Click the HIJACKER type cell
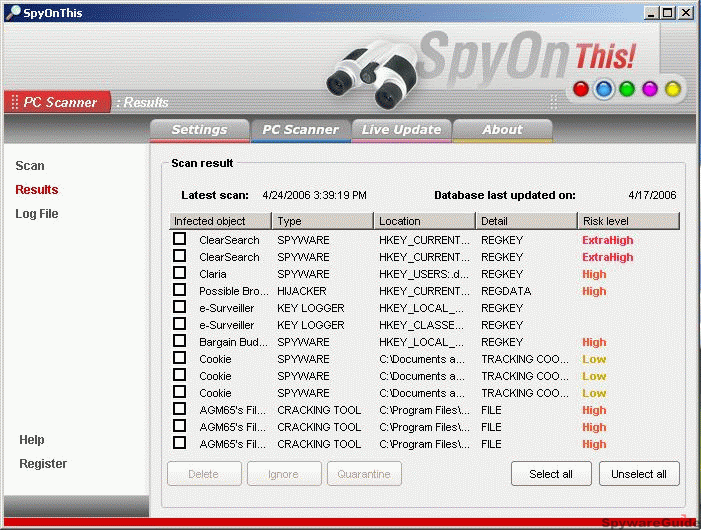 tap(302, 291)
